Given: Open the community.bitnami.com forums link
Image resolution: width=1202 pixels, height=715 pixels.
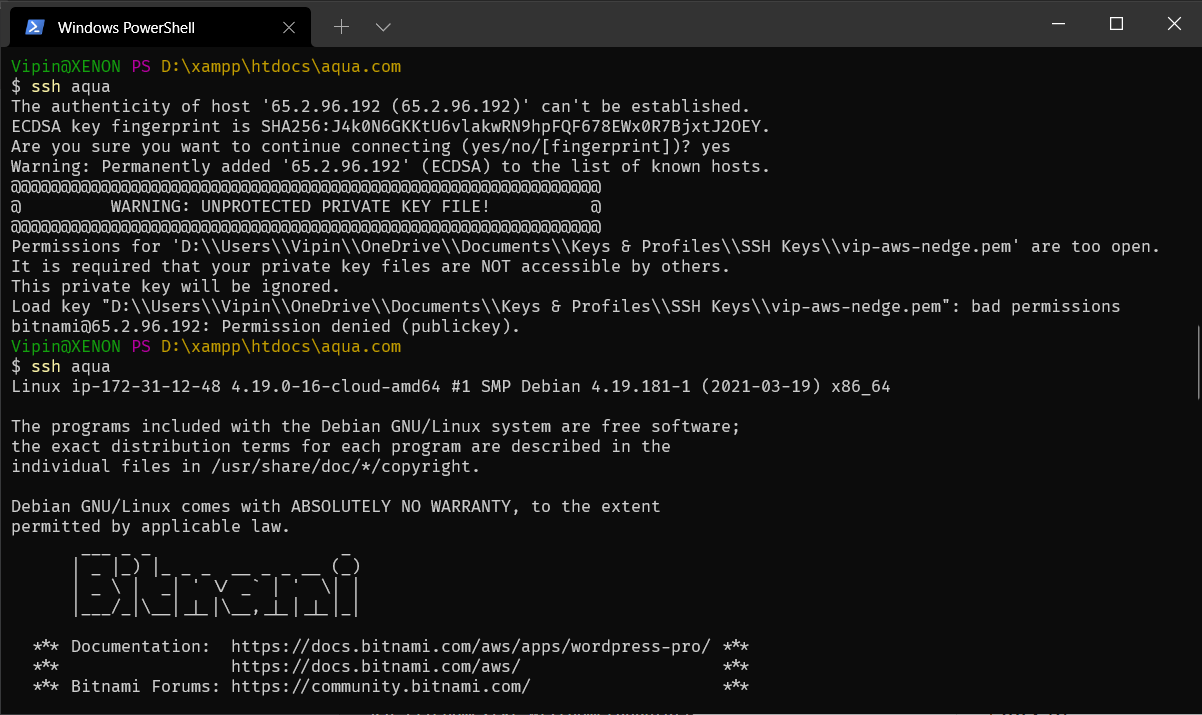Looking at the screenshot, I should click(x=381, y=687).
